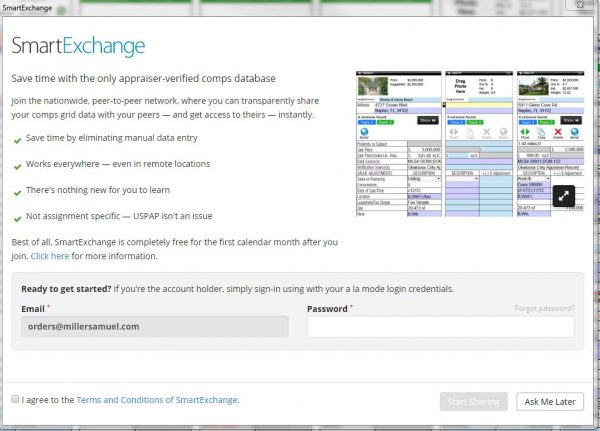Viewport: 600px width, 431px height.
Task: Click the 'Forgot password?' link
Action: (544, 309)
